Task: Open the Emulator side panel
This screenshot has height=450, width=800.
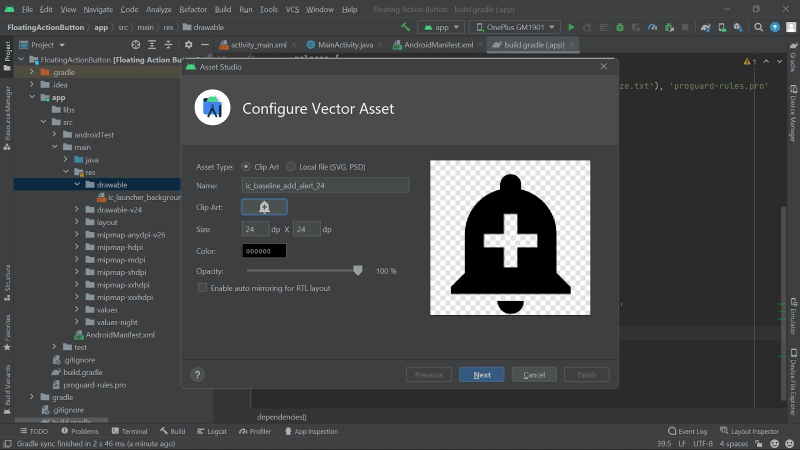Action: pyautogui.click(x=793, y=316)
